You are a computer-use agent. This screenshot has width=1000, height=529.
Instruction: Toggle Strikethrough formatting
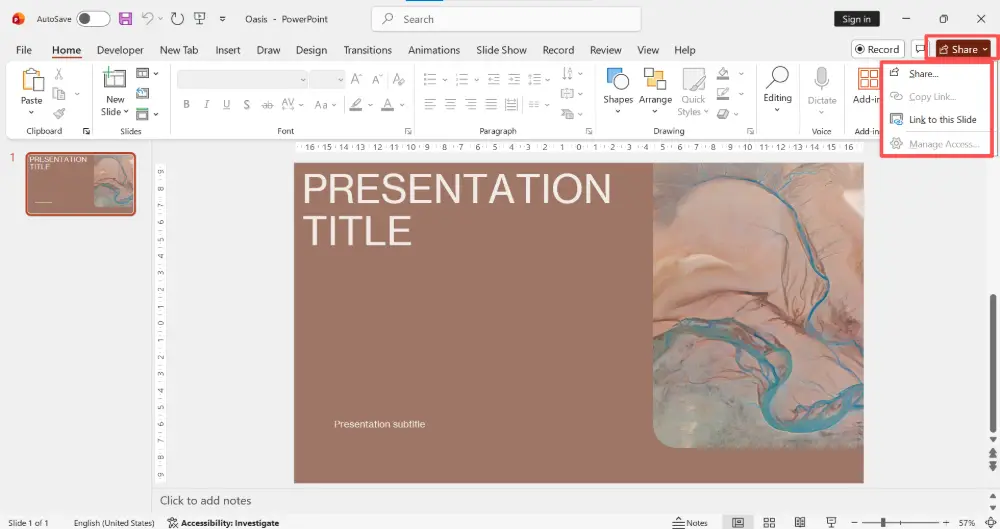coord(267,104)
